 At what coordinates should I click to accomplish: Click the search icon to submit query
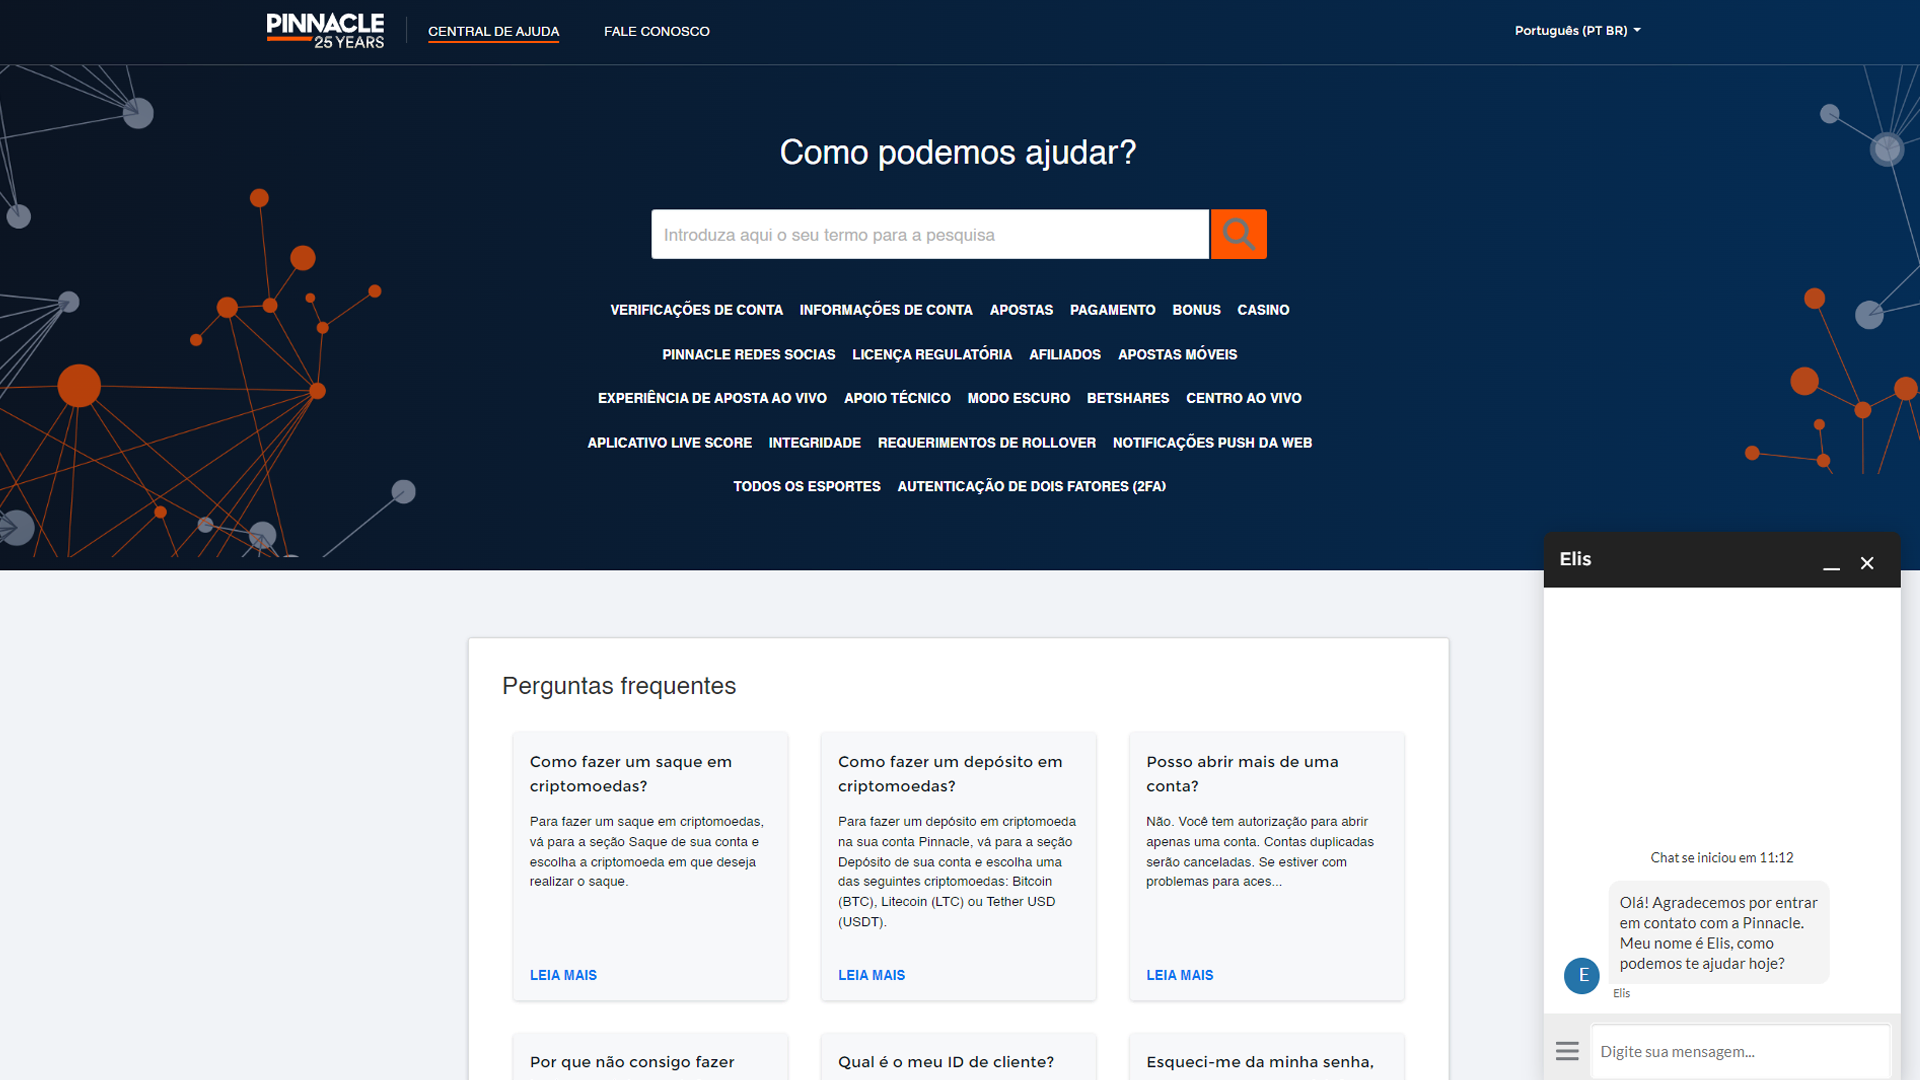1237,233
